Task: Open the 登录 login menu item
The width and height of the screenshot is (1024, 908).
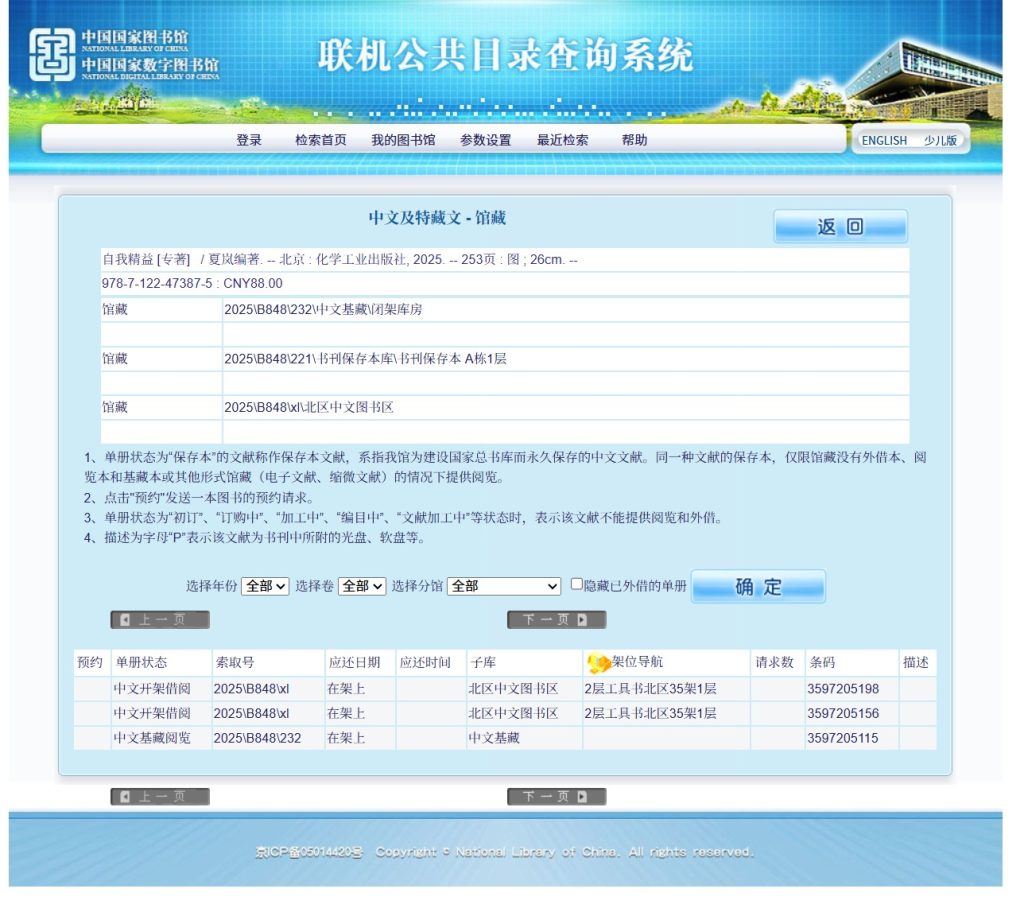Action: (249, 140)
